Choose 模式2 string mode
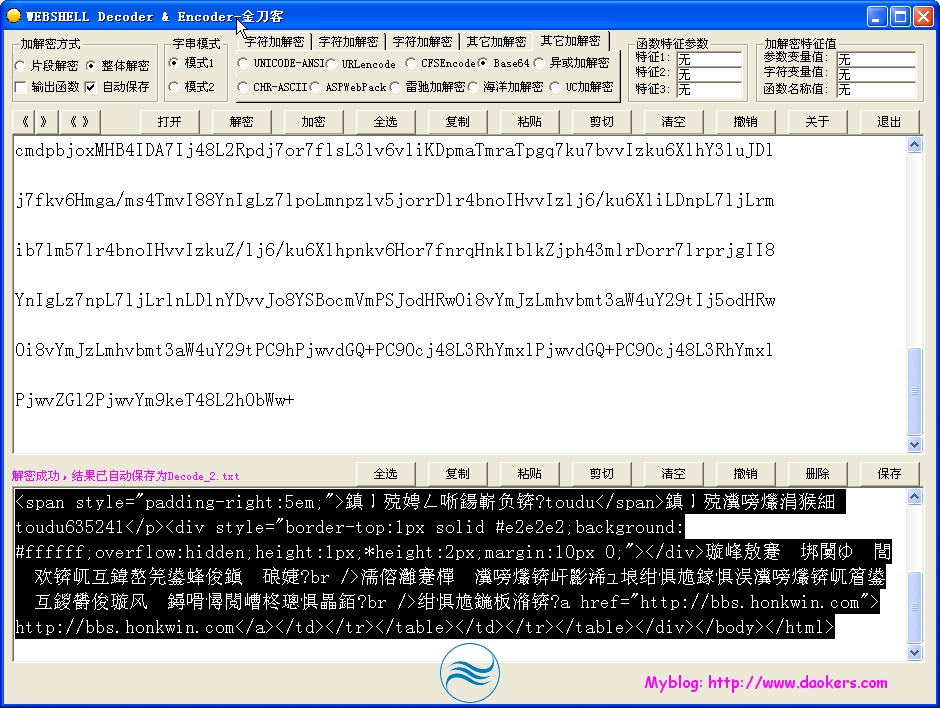The height and width of the screenshot is (708, 940). 192,87
